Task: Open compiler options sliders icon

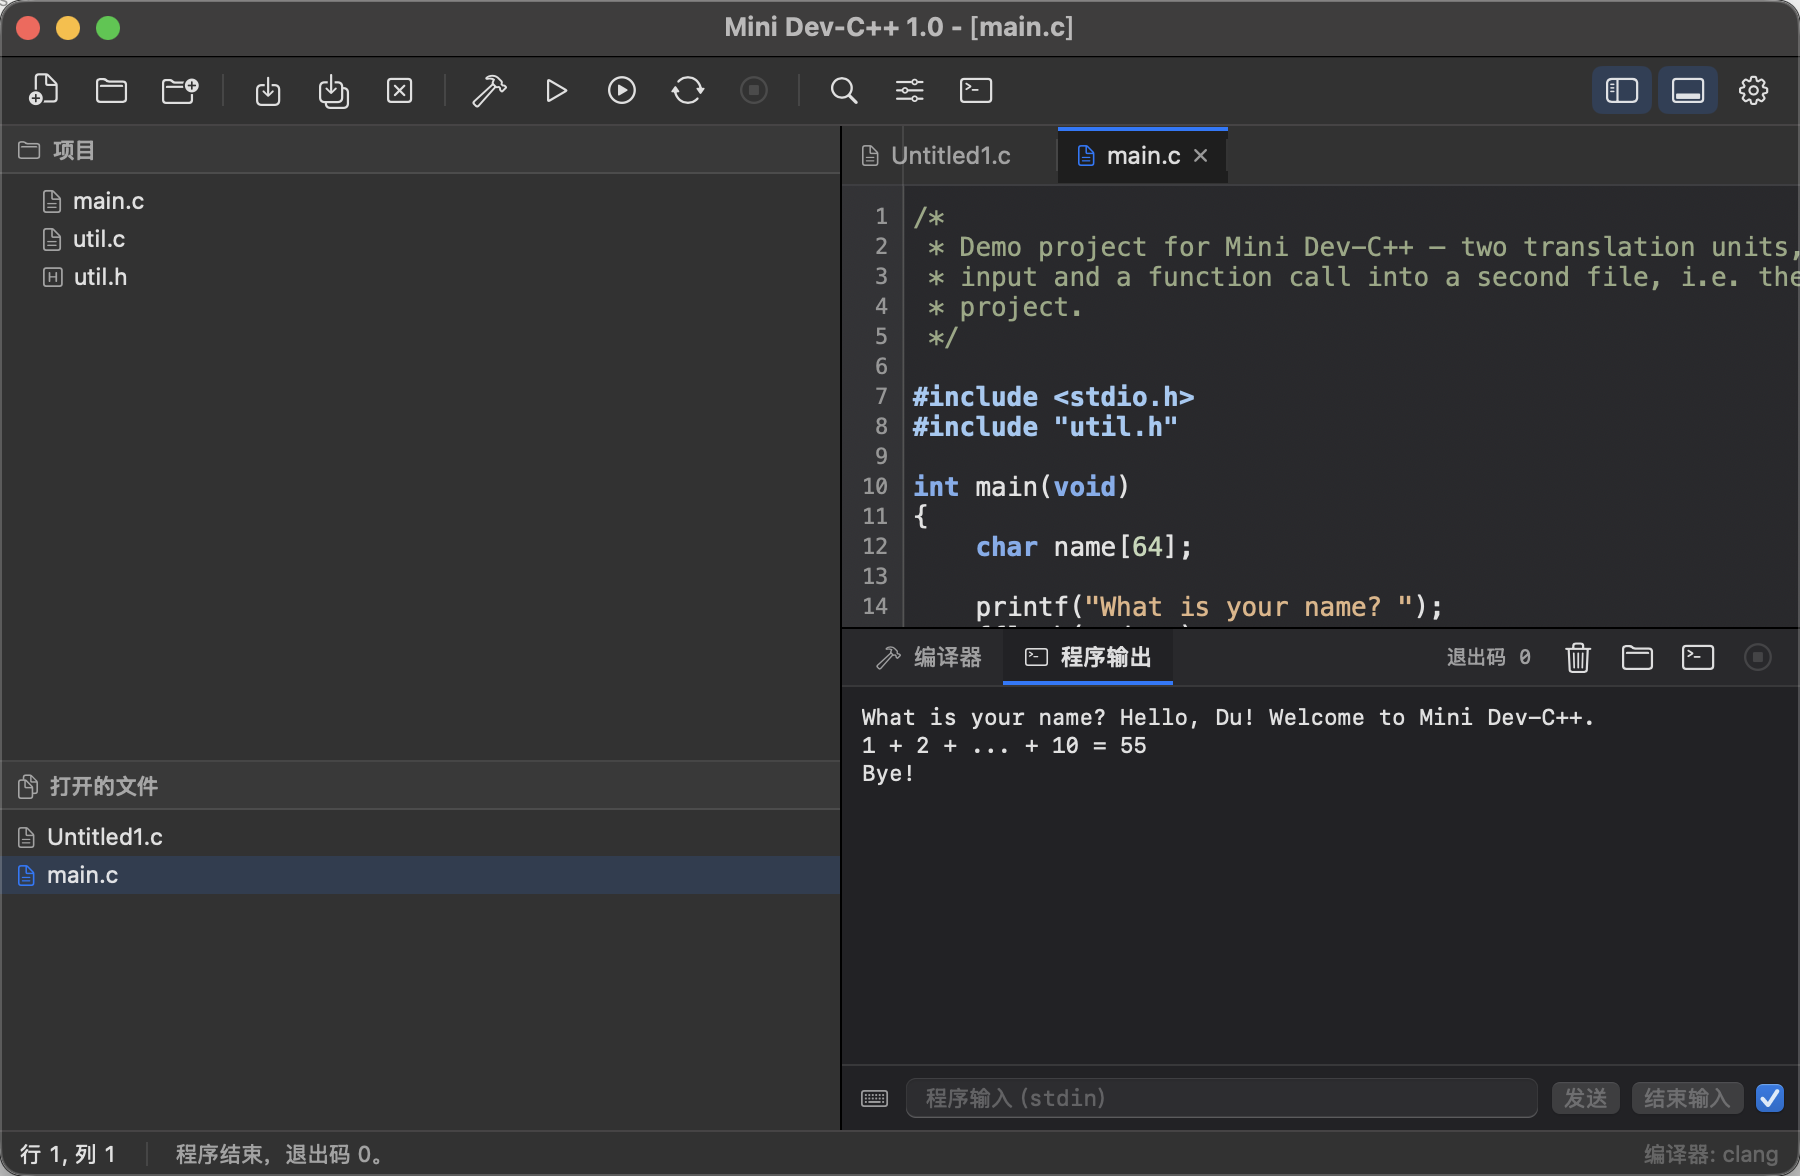Action: [x=910, y=90]
